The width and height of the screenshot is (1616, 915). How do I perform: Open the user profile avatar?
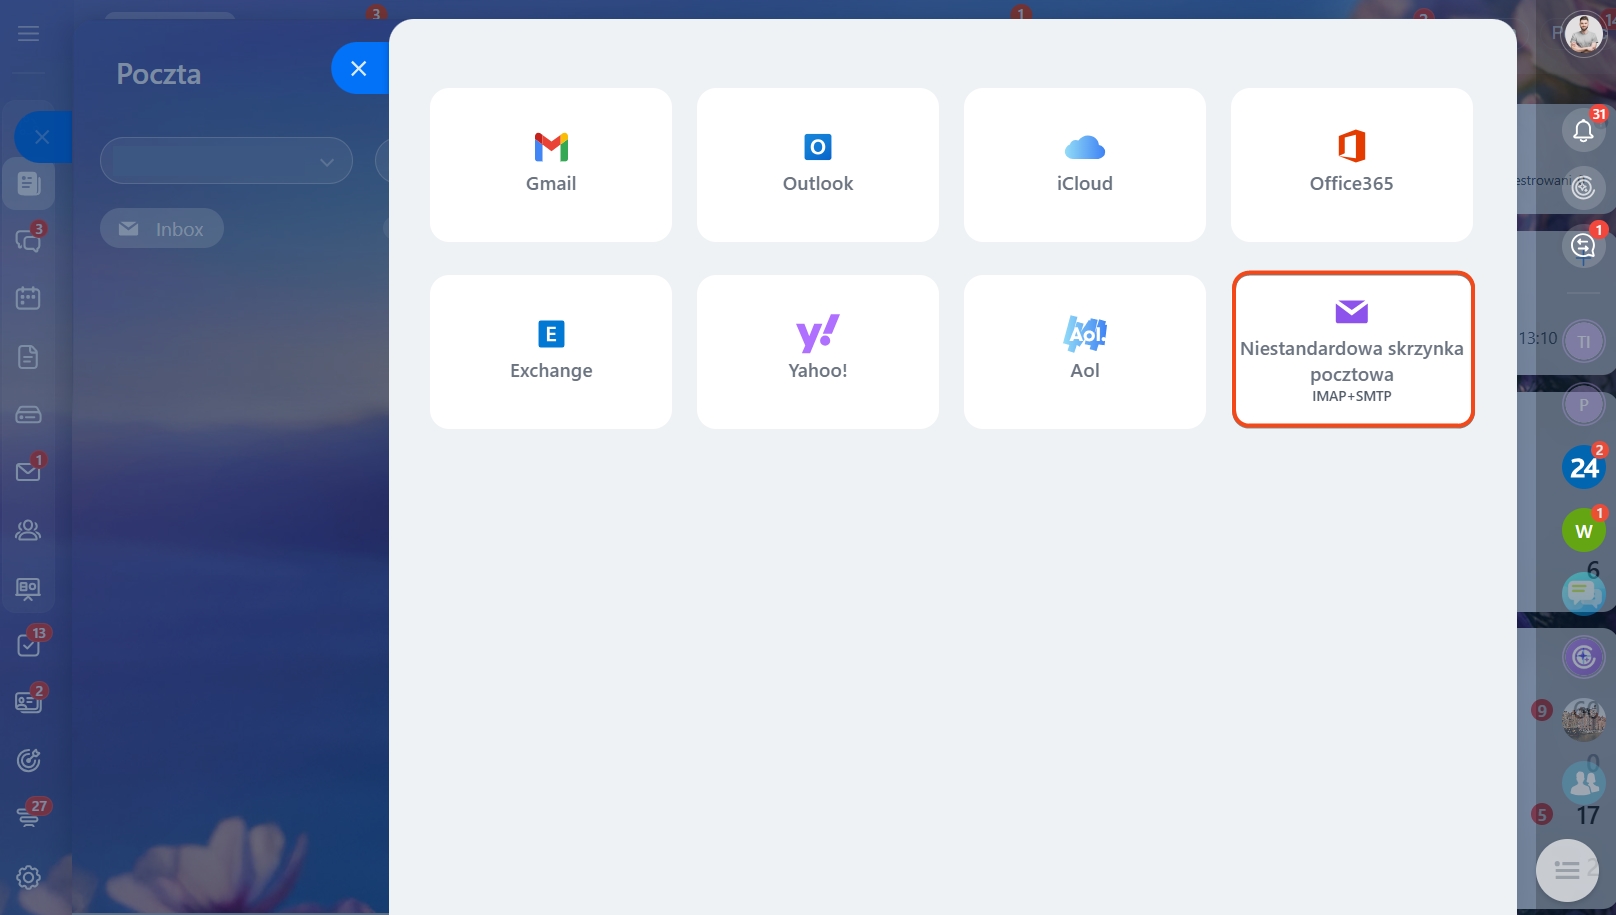click(1584, 35)
